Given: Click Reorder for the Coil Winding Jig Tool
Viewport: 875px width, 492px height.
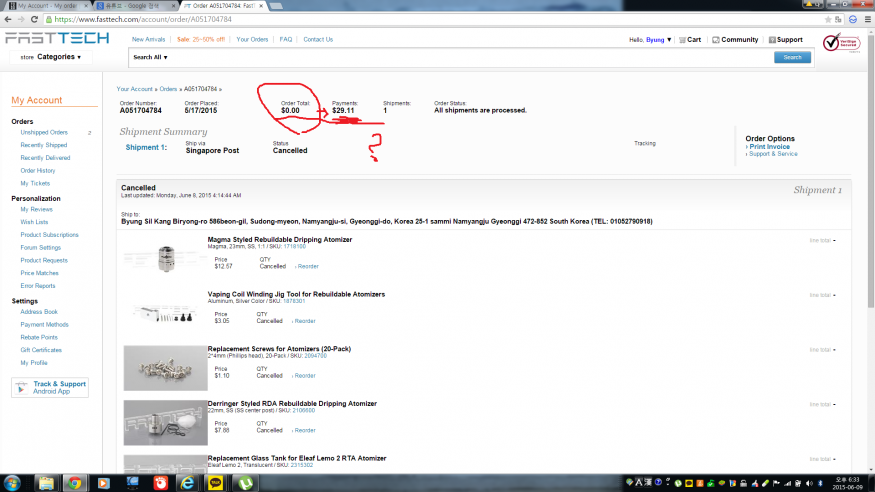Looking at the screenshot, I should point(305,321).
